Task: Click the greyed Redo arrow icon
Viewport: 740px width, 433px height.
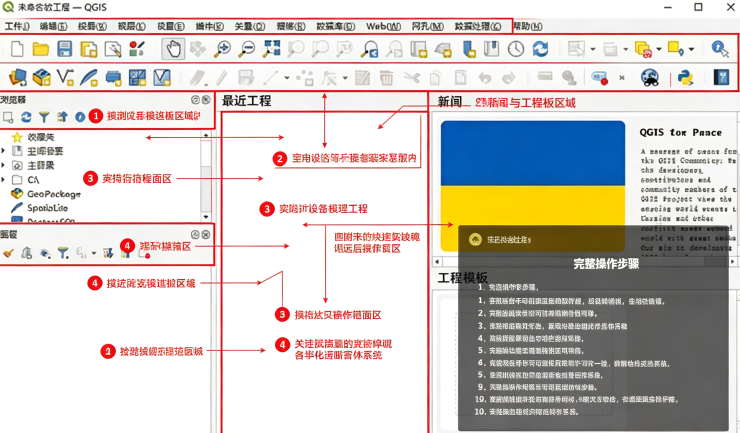Action: coord(509,77)
